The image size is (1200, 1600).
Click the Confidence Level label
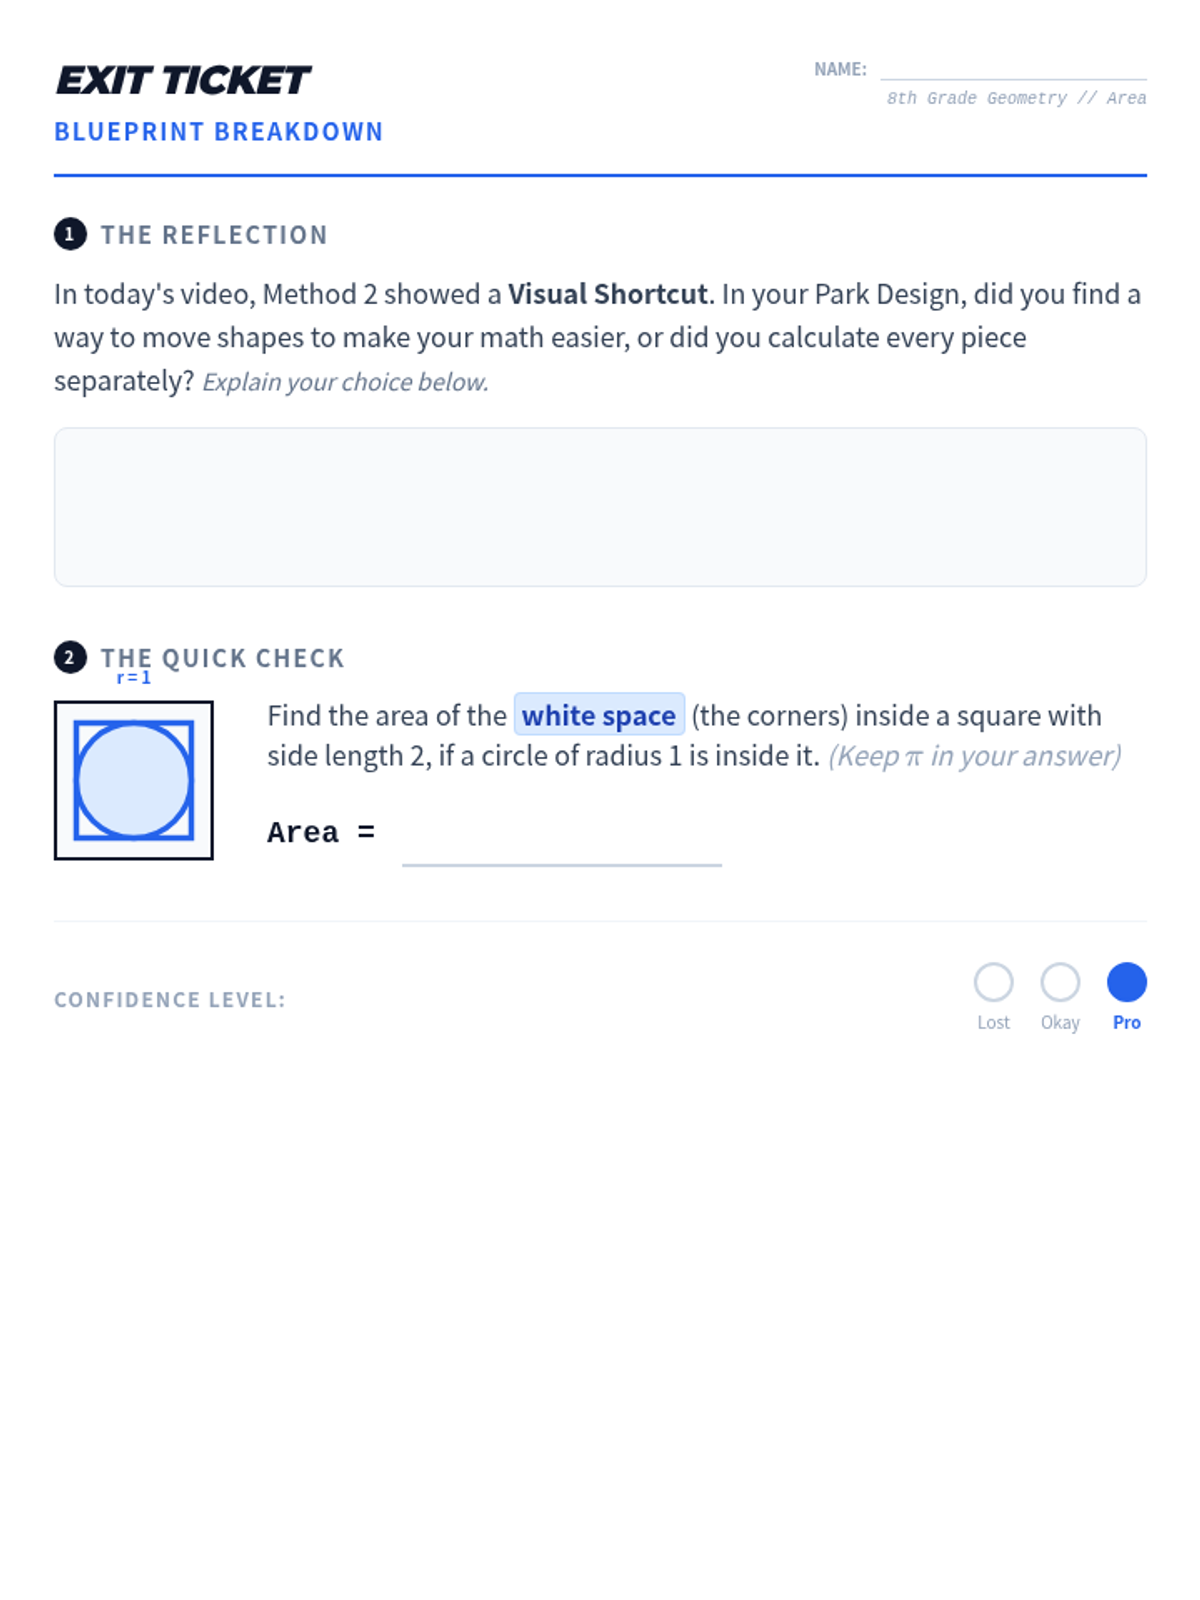coord(170,1000)
